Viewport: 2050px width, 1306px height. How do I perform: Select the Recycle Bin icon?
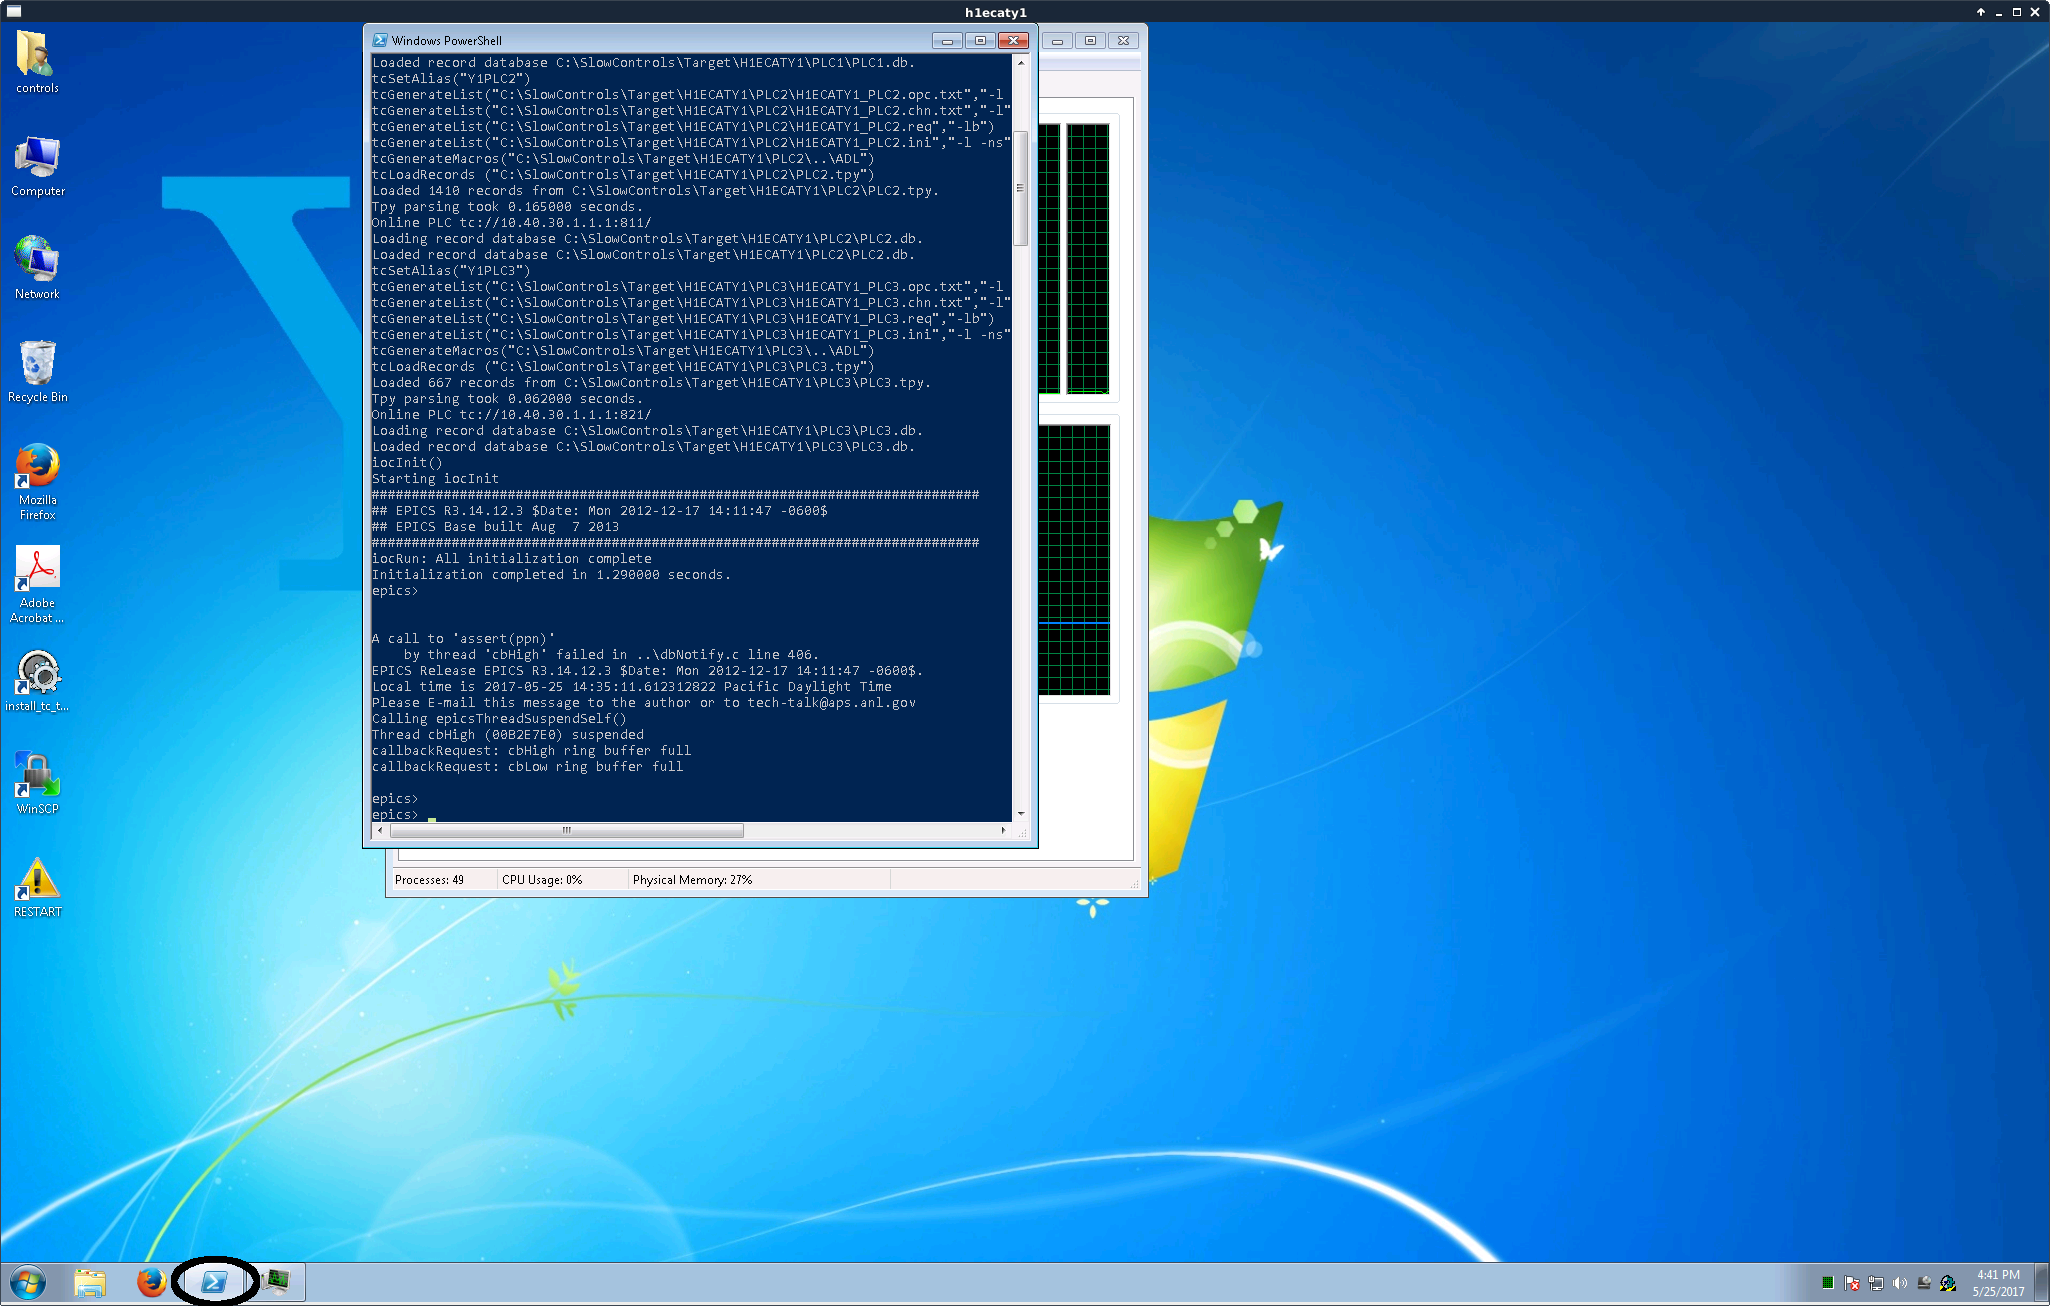pos(37,371)
